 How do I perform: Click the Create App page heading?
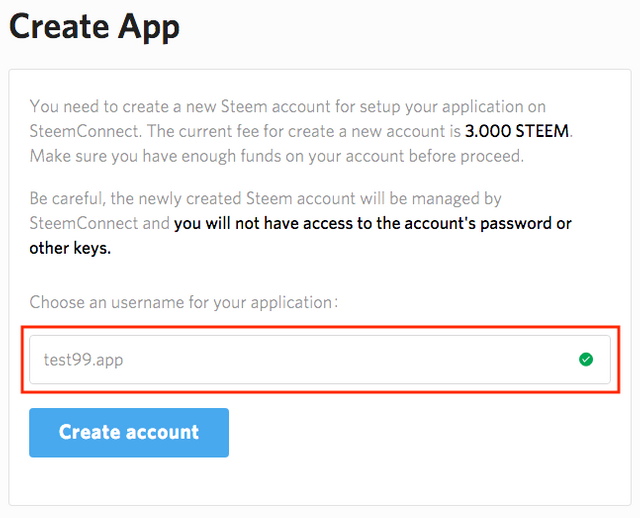(x=94, y=27)
